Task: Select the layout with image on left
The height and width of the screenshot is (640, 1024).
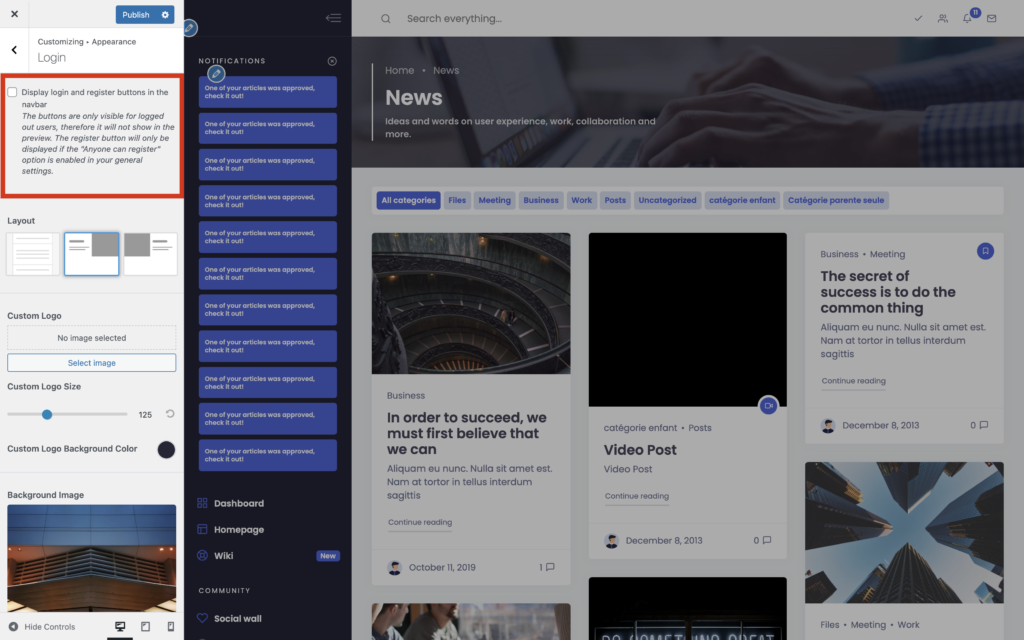Action: (x=150, y=254)
